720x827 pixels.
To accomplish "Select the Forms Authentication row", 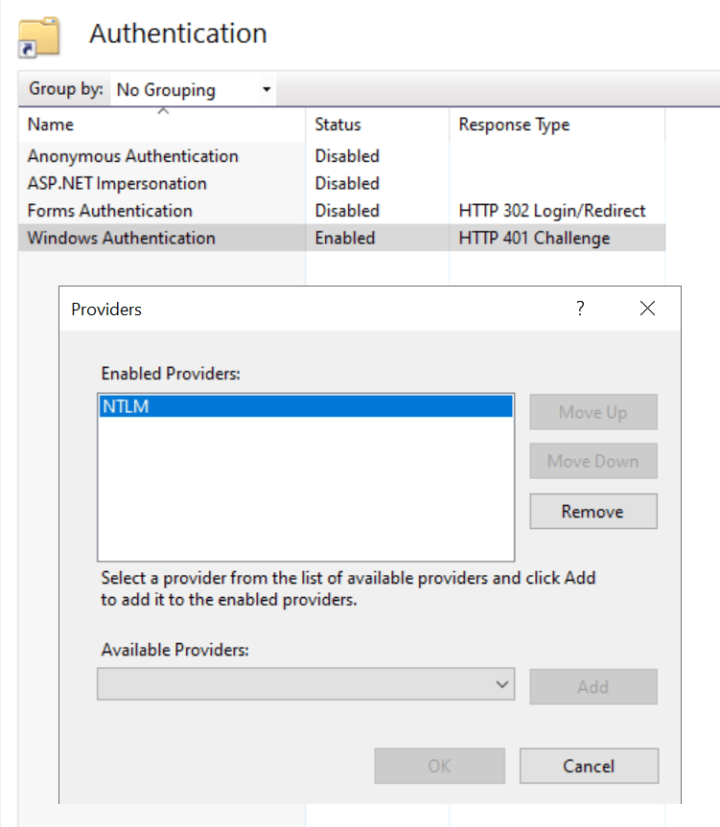I will 342,211.
